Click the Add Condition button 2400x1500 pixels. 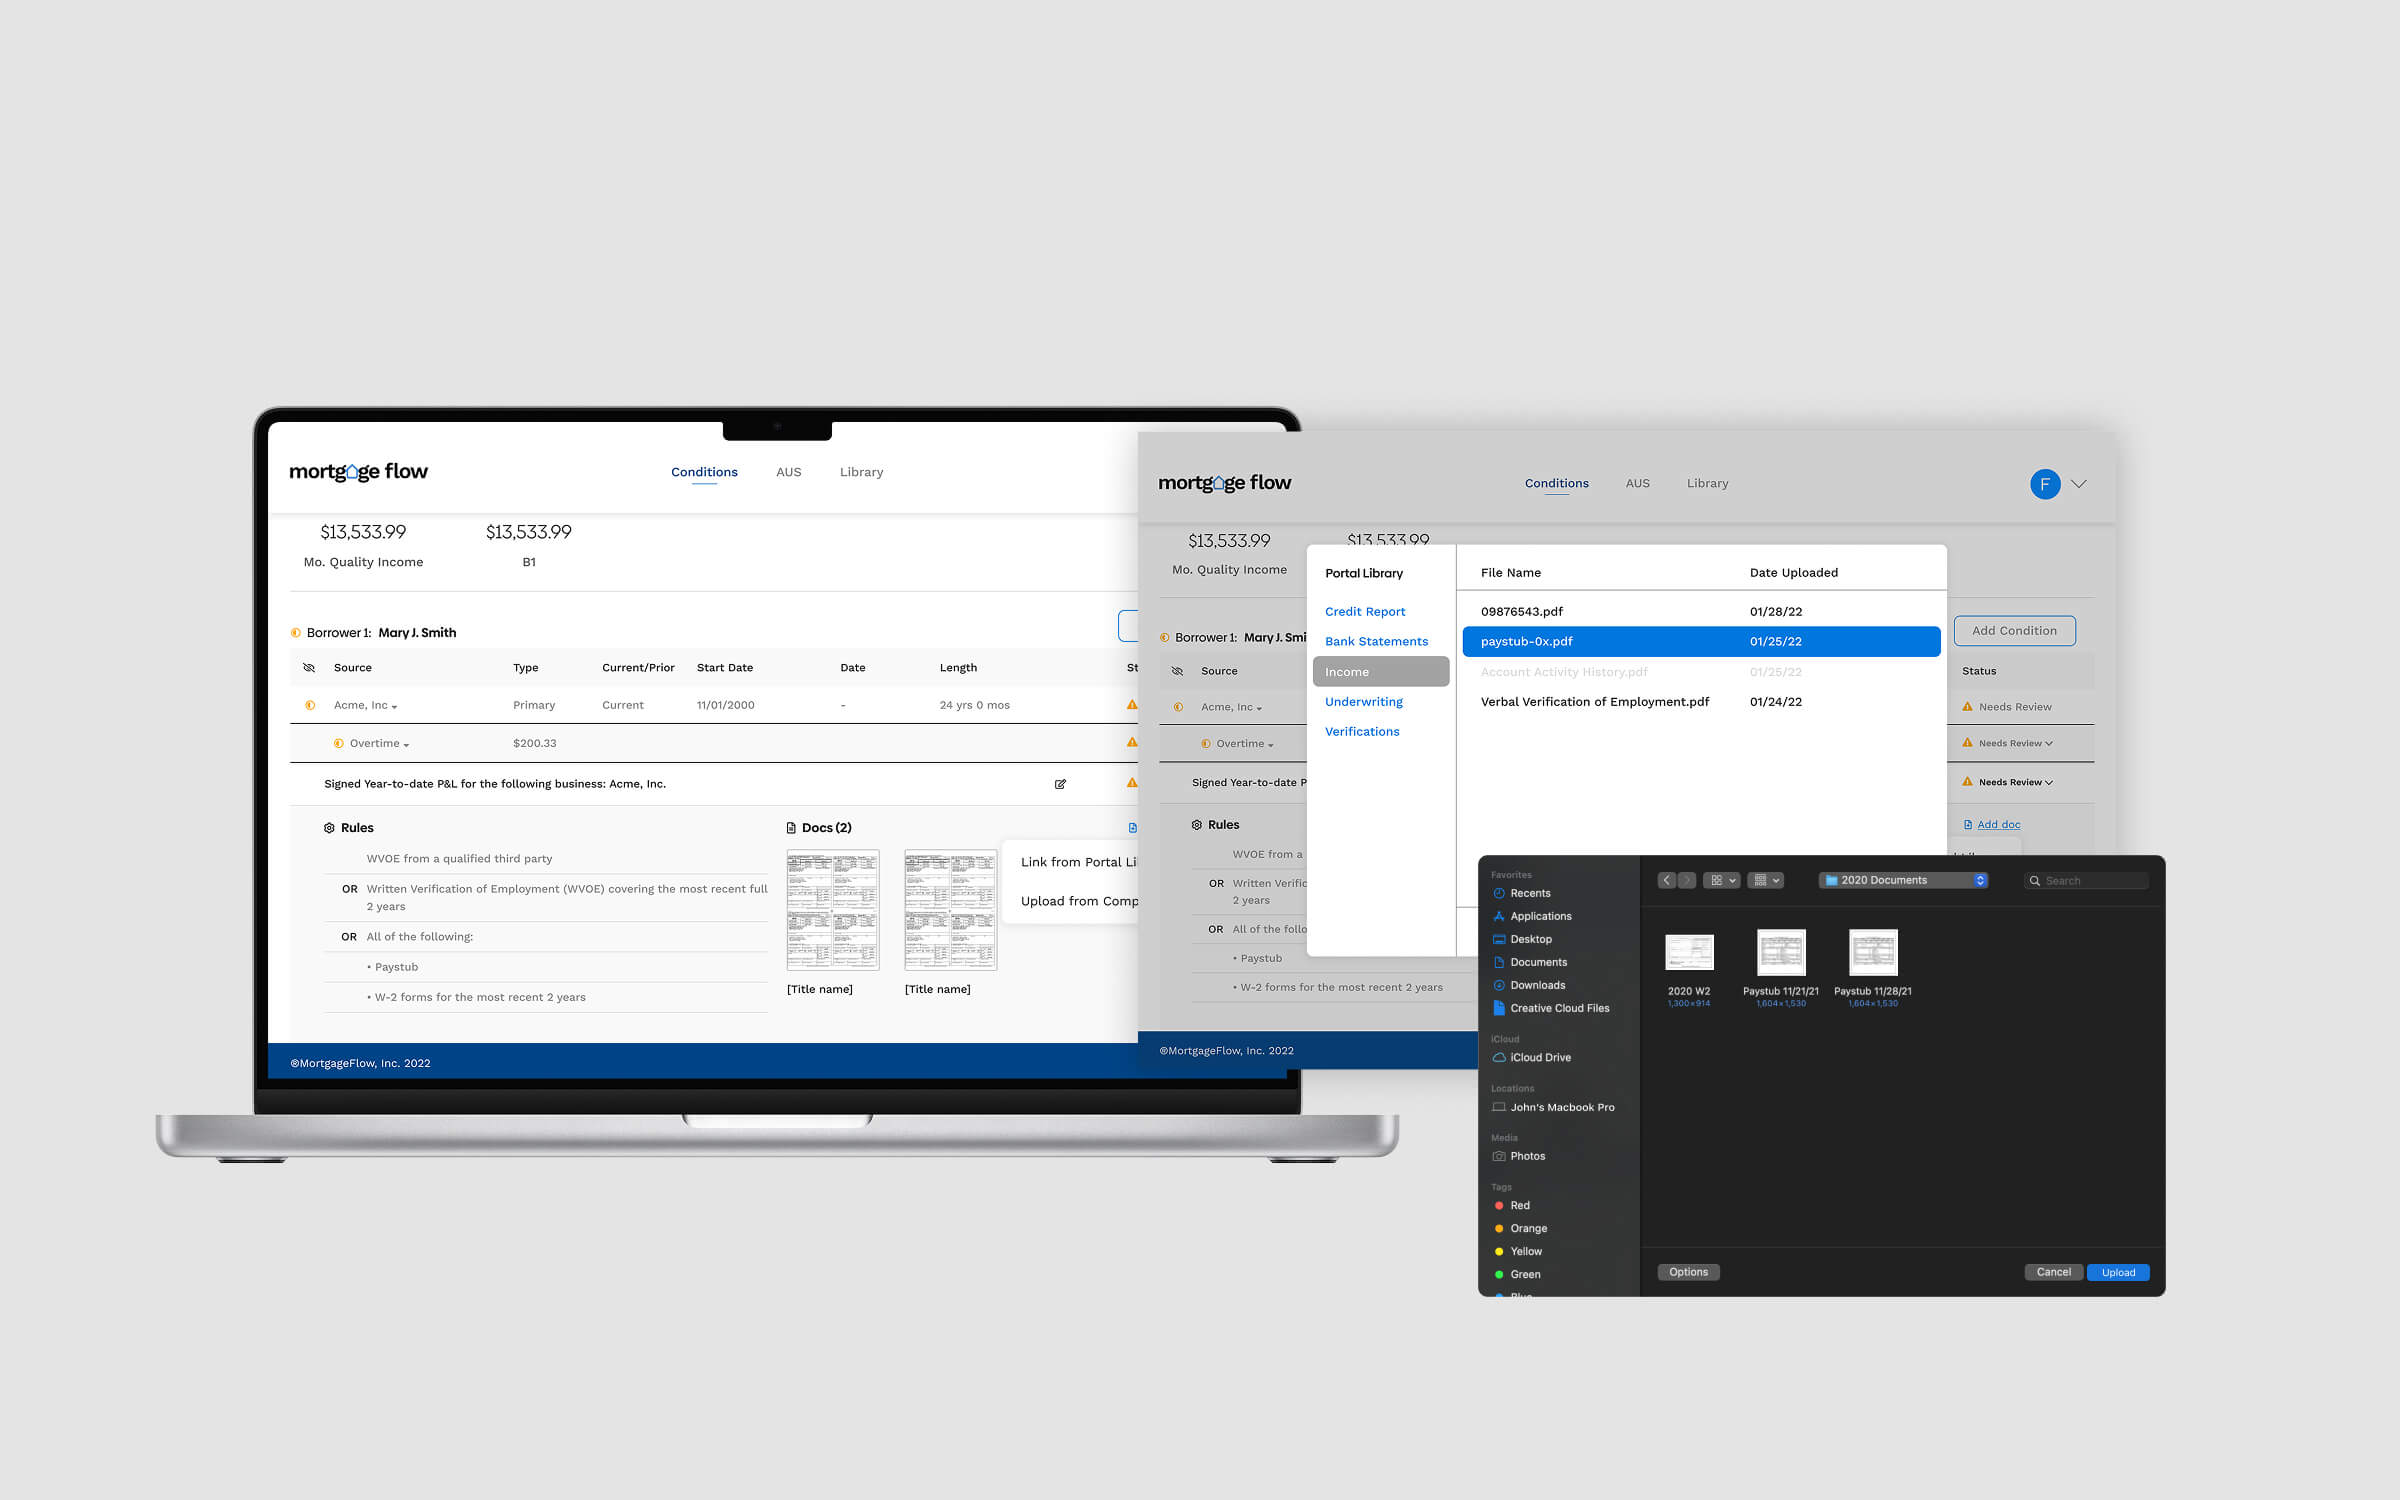[x=2014, y=631]
